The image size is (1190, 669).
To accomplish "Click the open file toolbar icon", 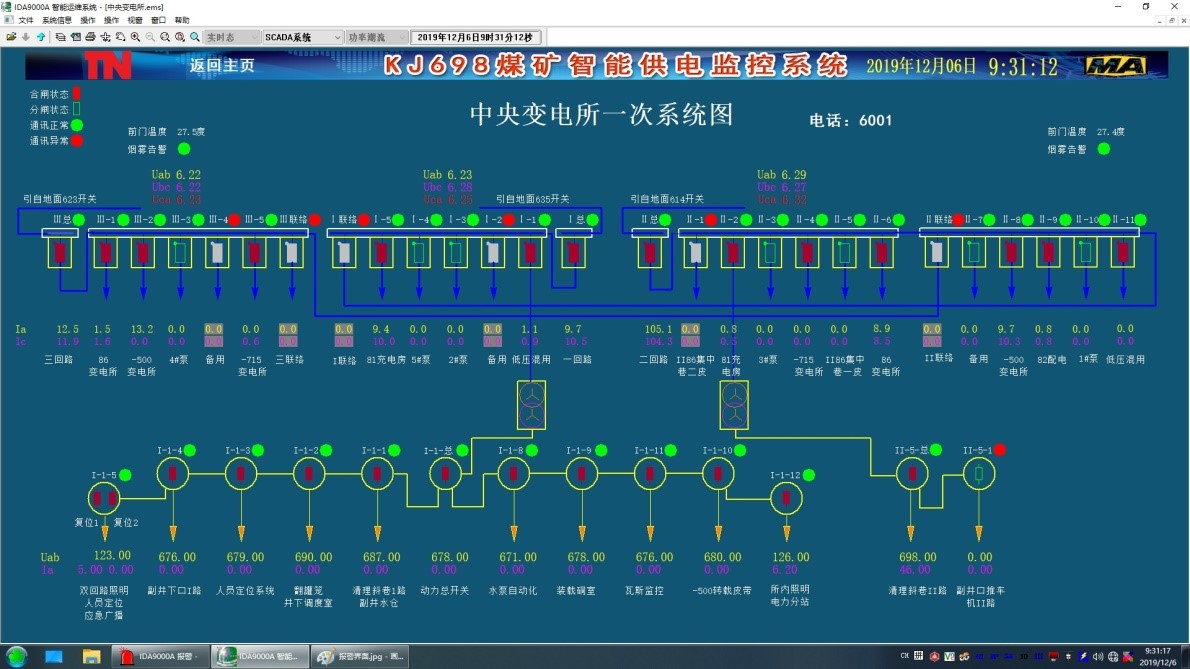I will [11, 37].
